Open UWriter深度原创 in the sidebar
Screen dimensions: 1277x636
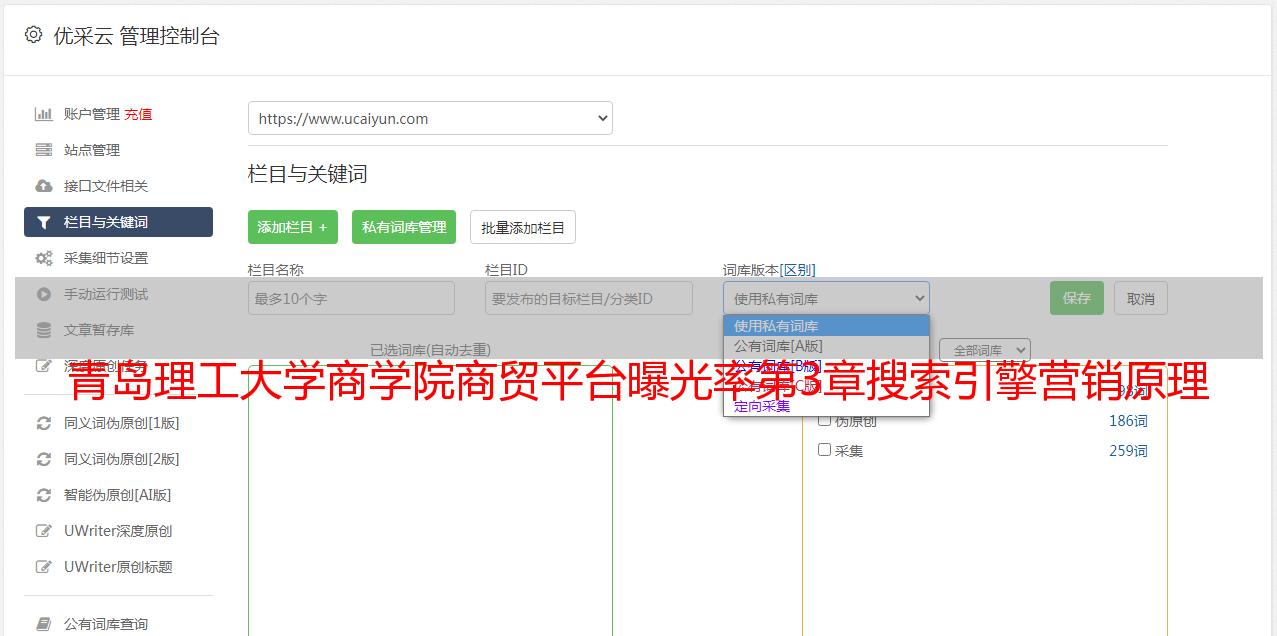(x=118, y=531)
